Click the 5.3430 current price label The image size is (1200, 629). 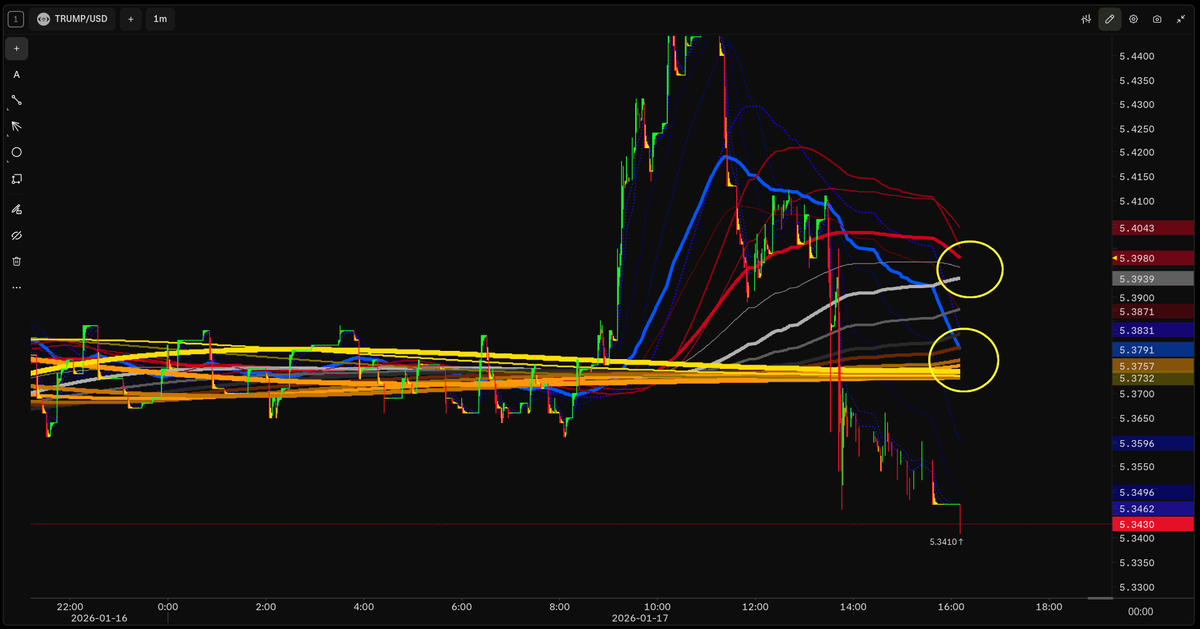(1153, 525)
